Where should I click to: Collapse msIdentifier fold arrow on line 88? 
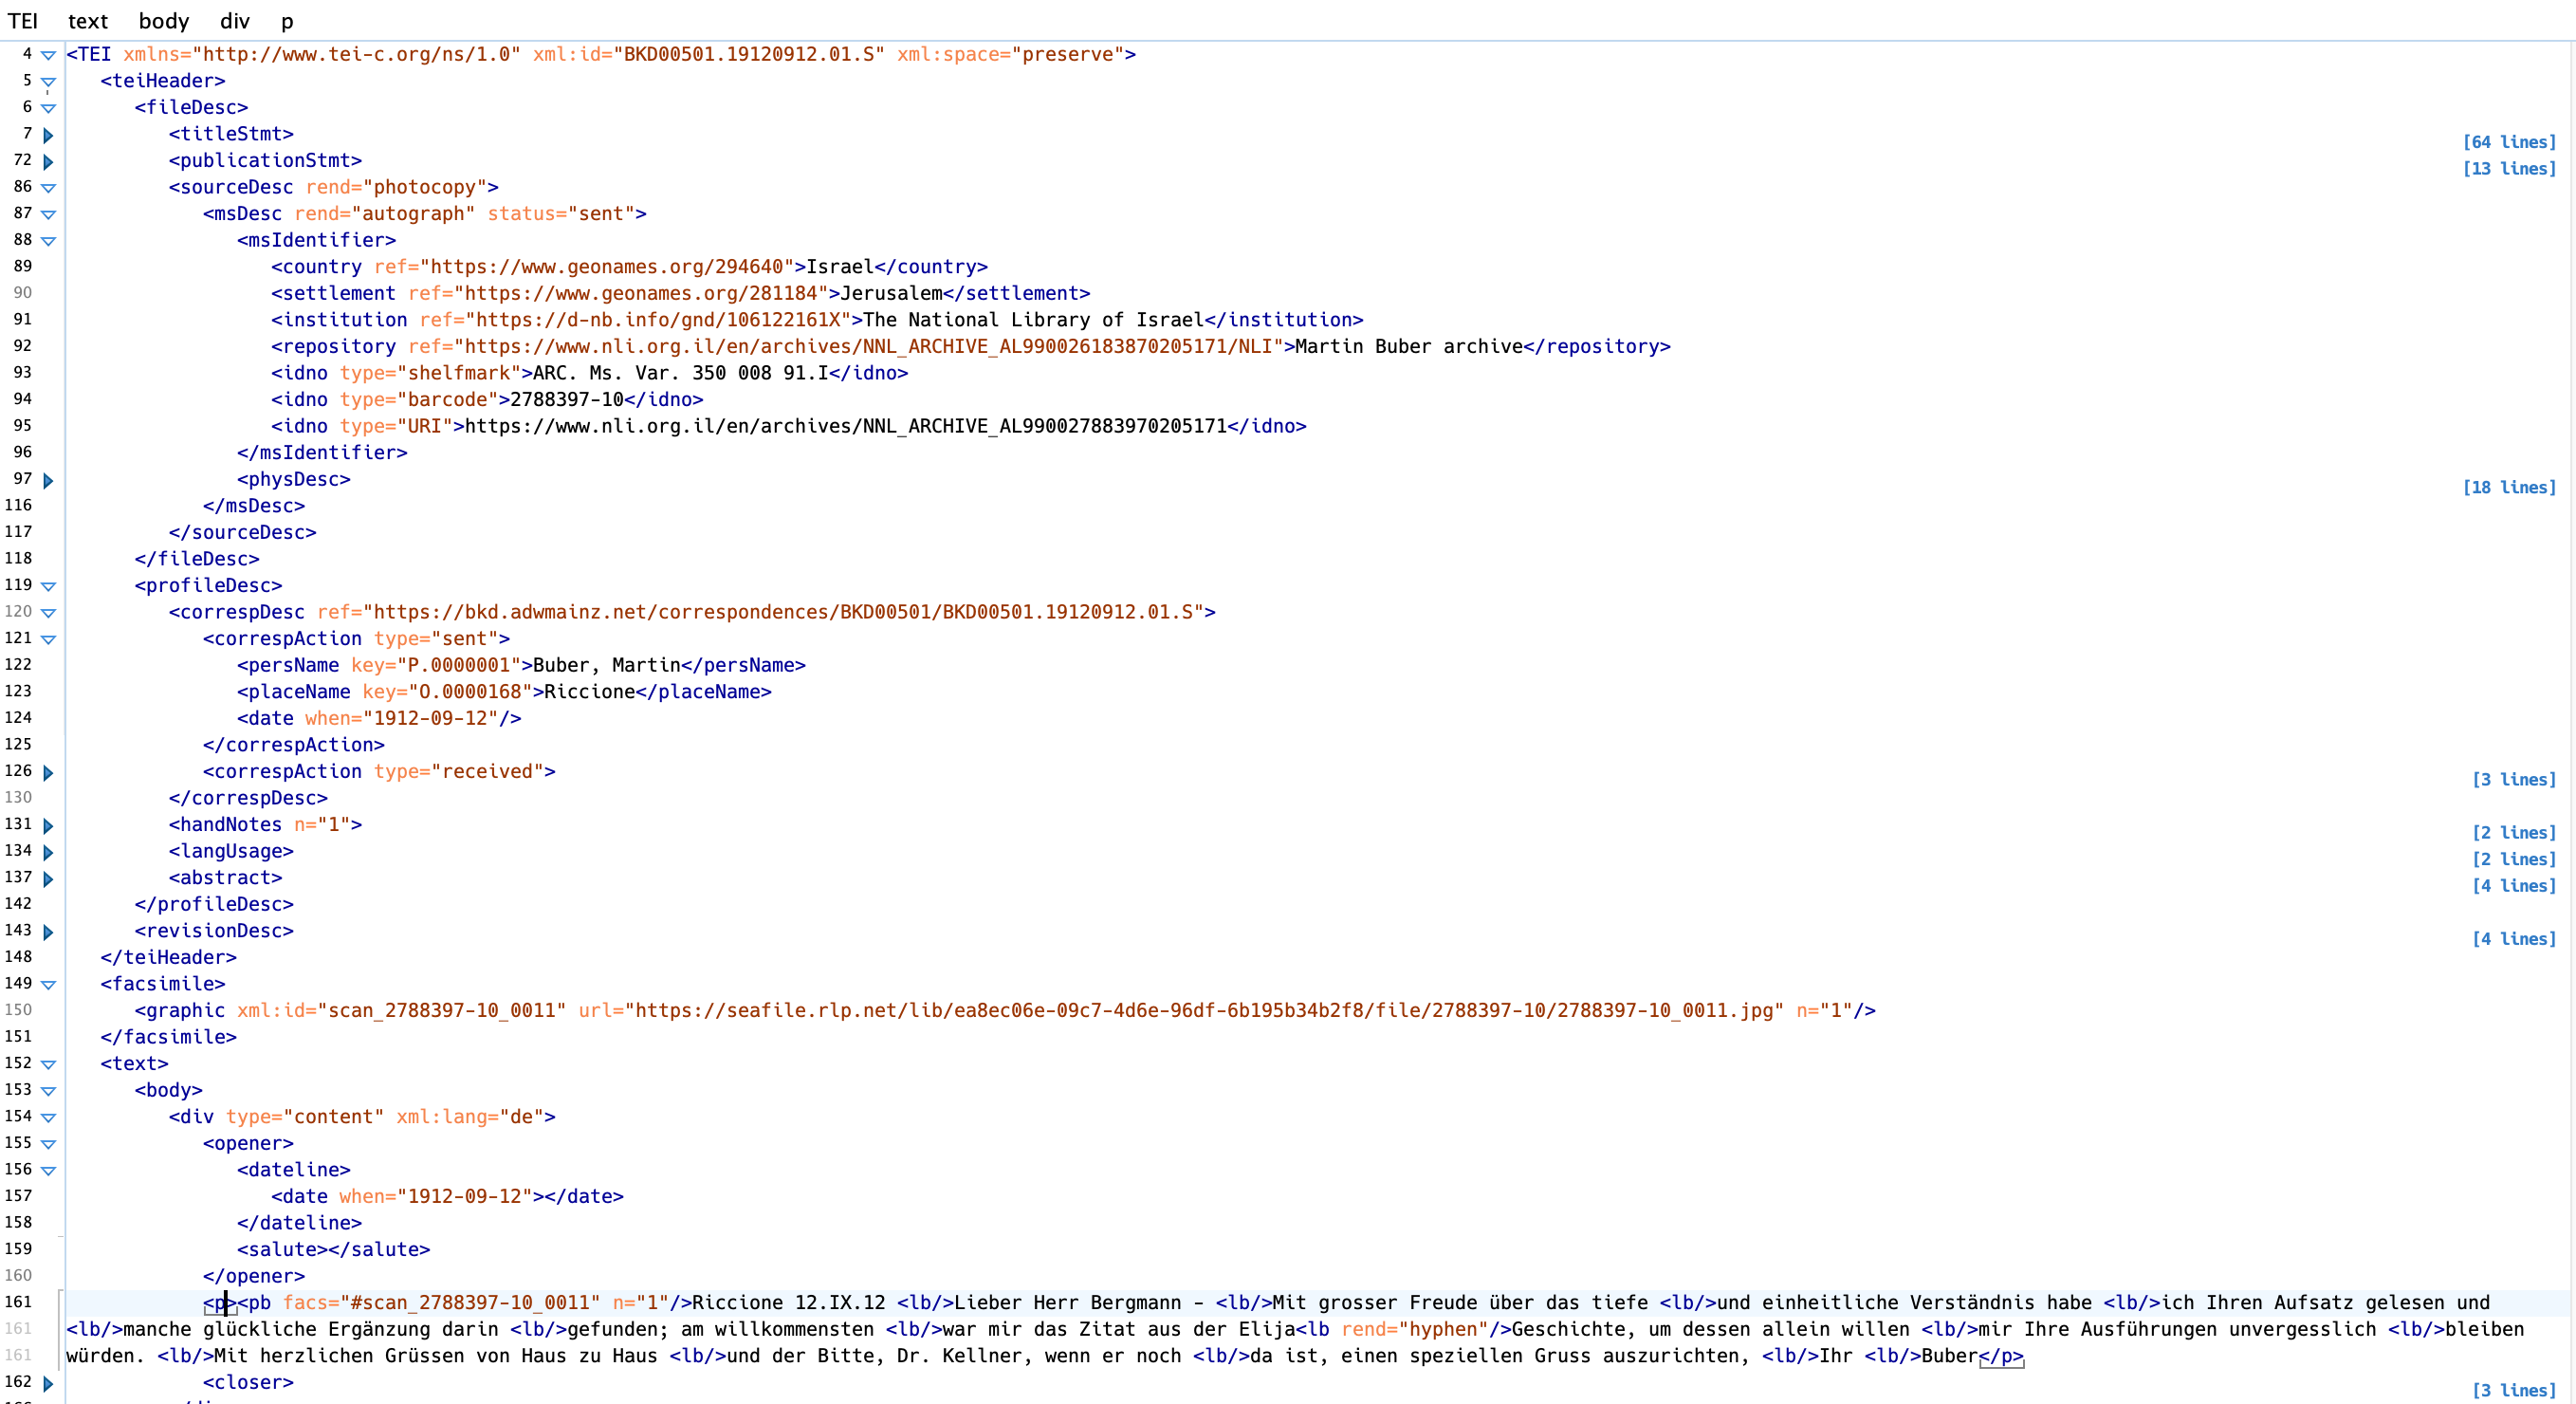(48, 241)
